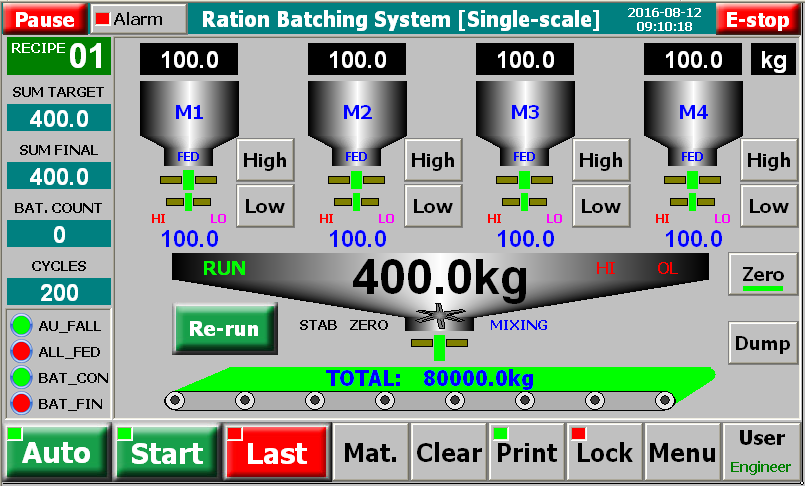Click the TOTAL 80000.0kg conveyor readout
This screenshot has width=805, height=486.
click(x=430, y=378)
